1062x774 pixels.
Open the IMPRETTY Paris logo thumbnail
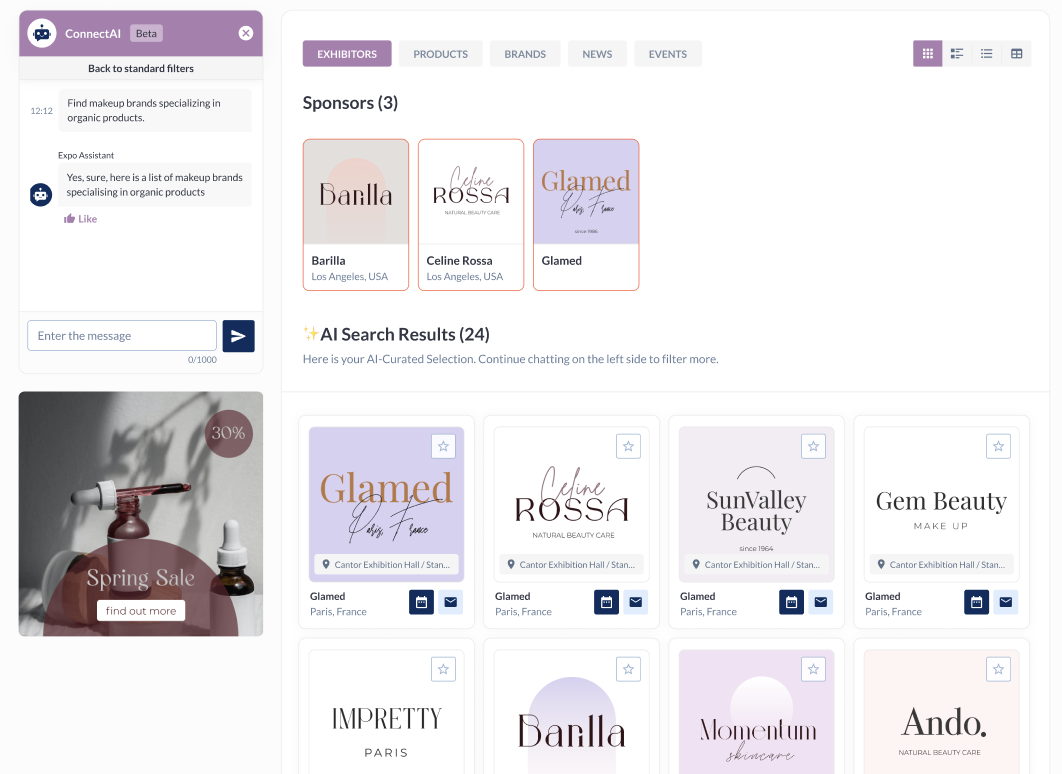click(387, 712)
